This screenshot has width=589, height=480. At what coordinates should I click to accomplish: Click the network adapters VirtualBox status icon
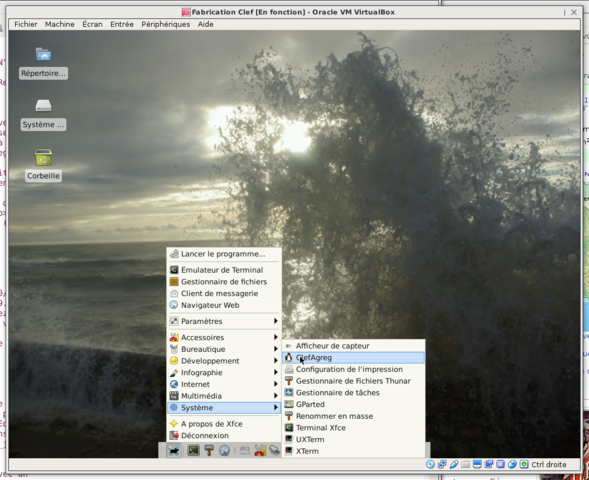click(x=442, y=464)
